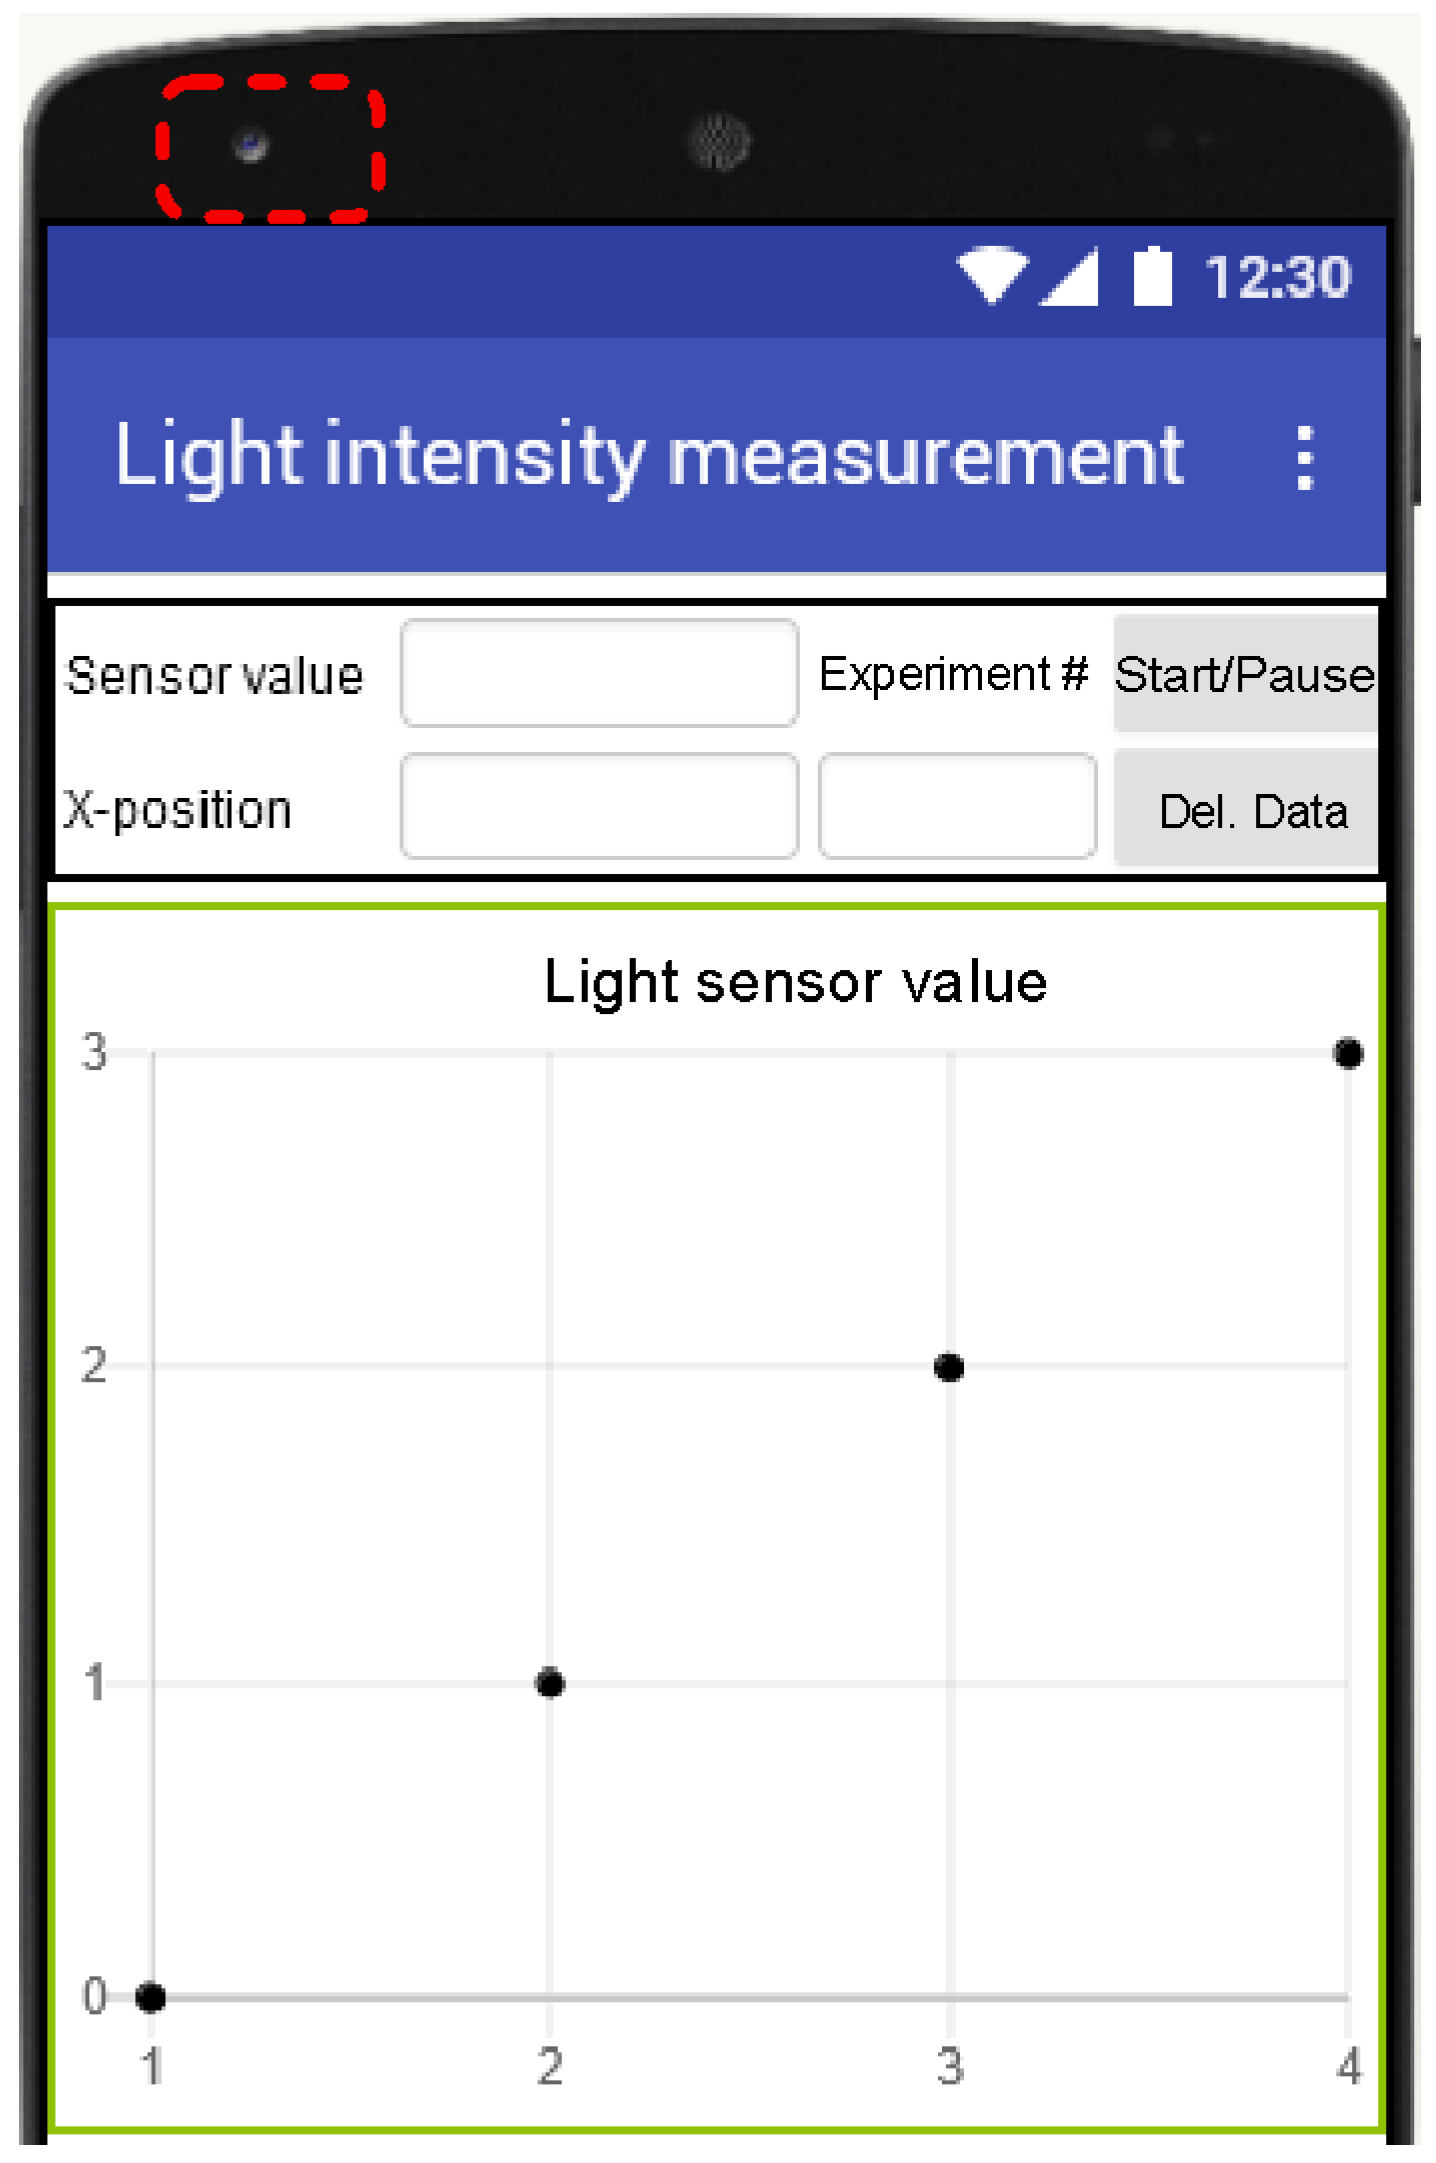Tap the battery status icon
The width and height of the screenshot is (1436, 2163).
pyautogui.click(x=1152, y=275)
